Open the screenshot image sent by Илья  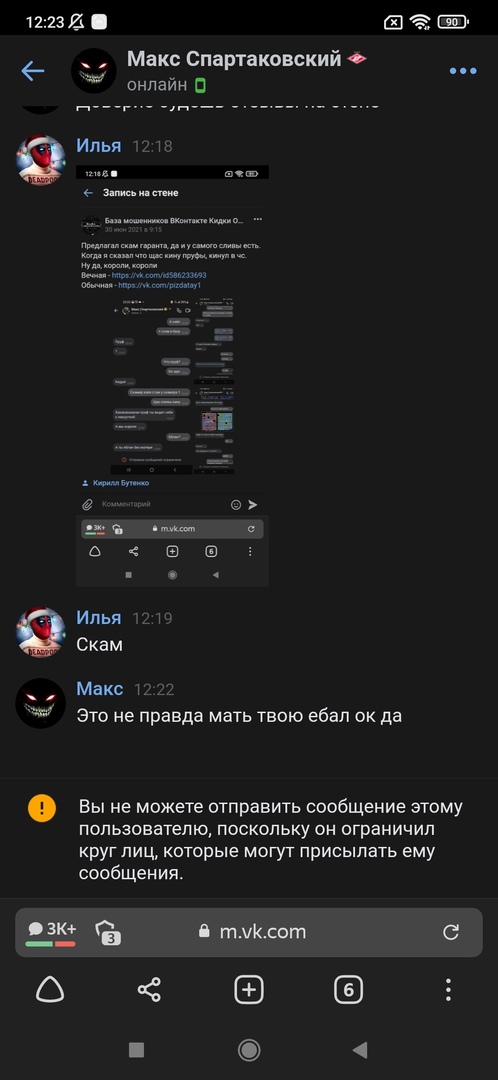click(x=172, y=375)
